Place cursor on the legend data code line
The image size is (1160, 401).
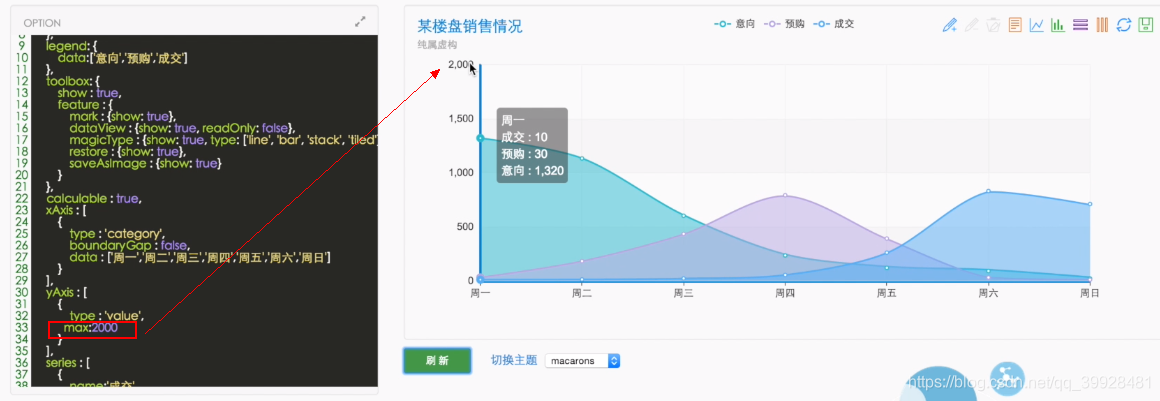click(121, 57)
